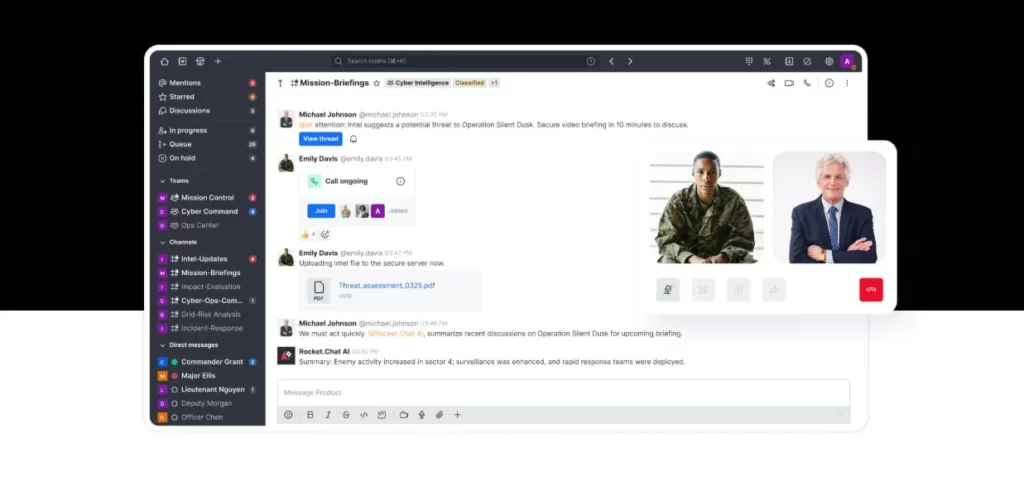The height and width of the screenshot is (477, 1024).
Task: Join the ongoing call
Action: click(321, 211)
